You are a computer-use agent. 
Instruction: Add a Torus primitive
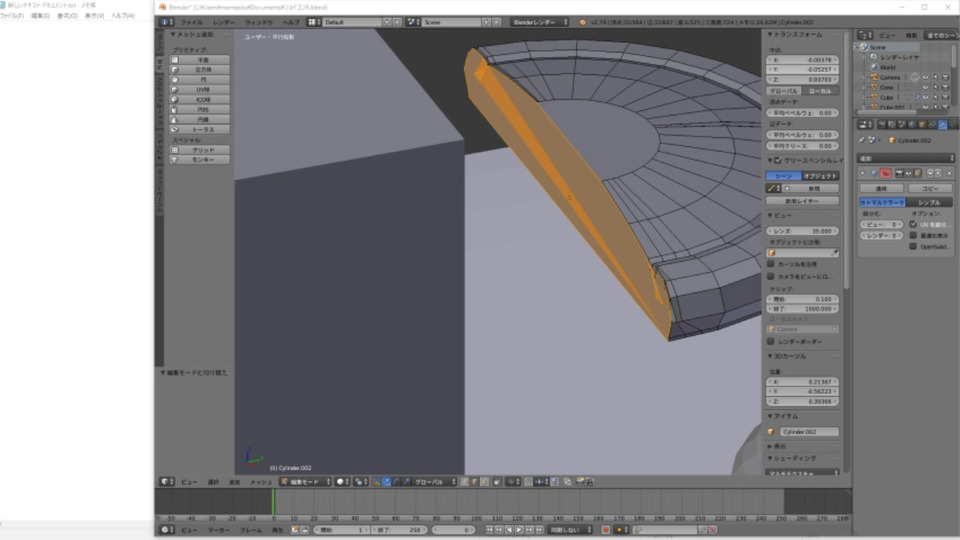(203, 129)
